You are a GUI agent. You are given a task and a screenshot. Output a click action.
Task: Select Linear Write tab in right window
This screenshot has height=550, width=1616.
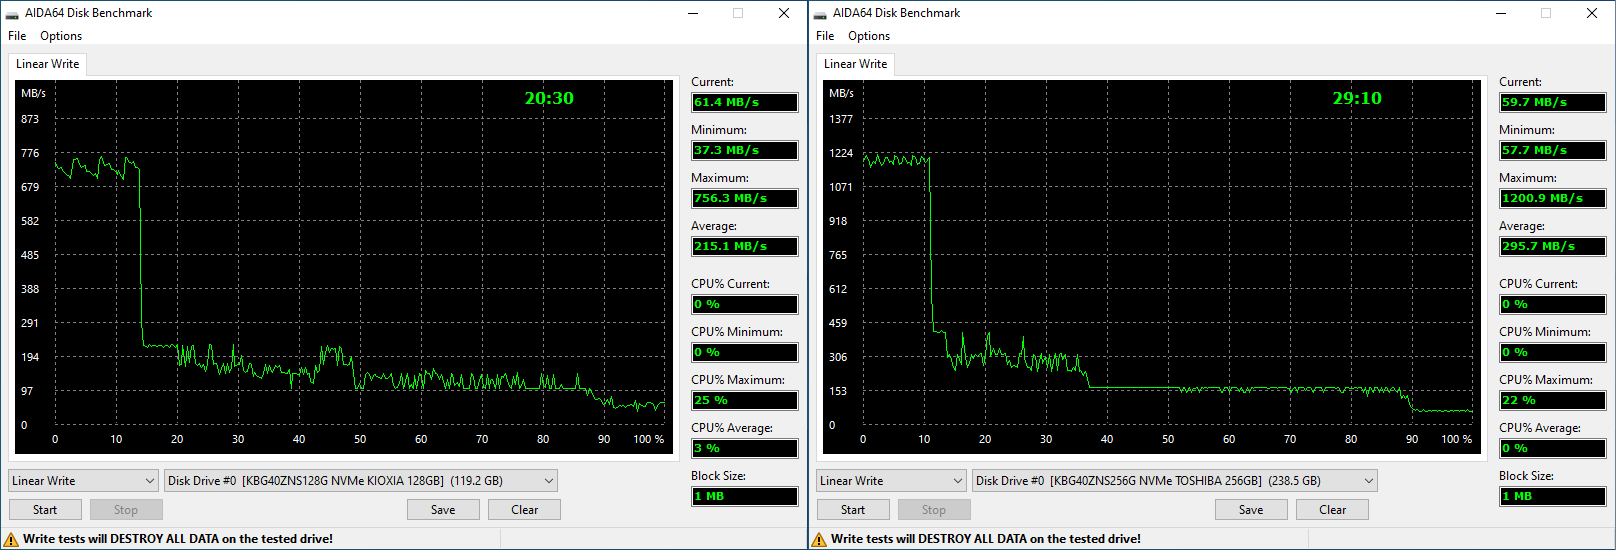[855, 64]
